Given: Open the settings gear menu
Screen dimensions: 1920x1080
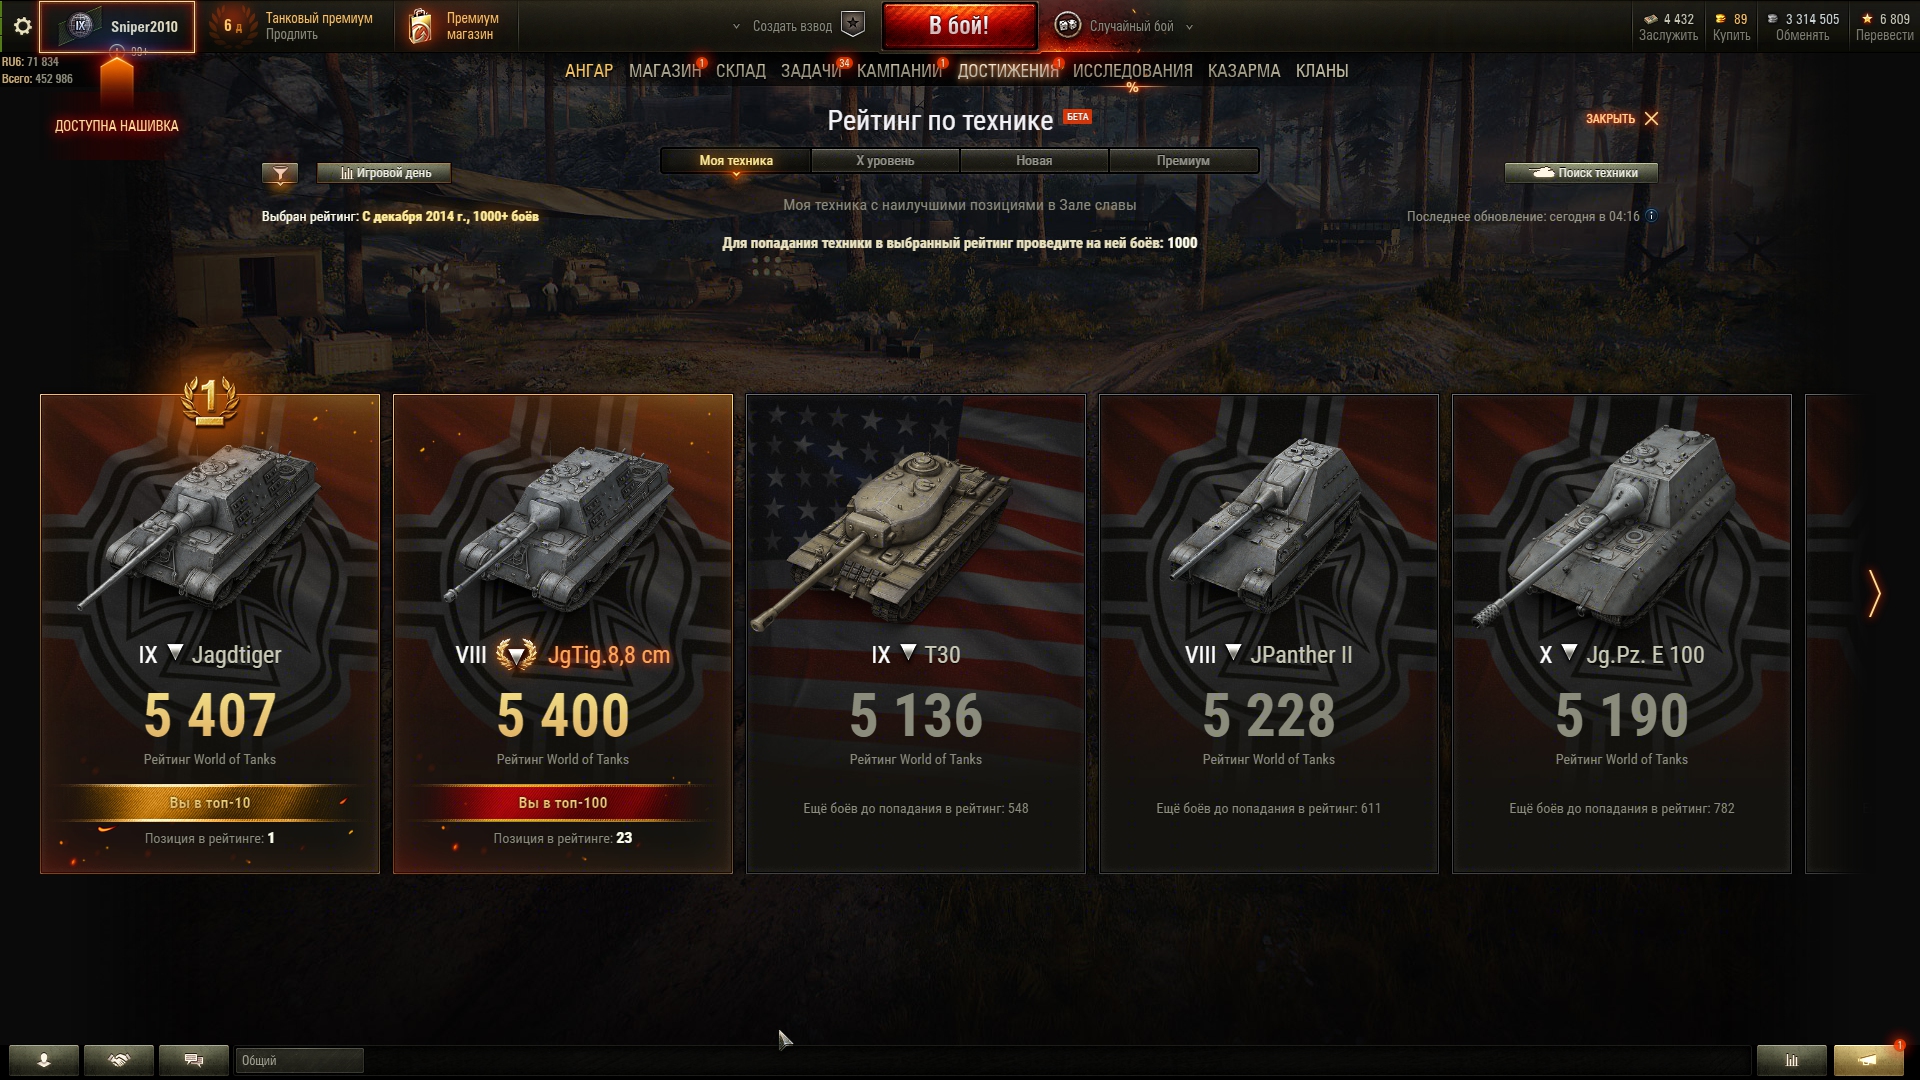Looking at the screenshot, I should [22, 27].
